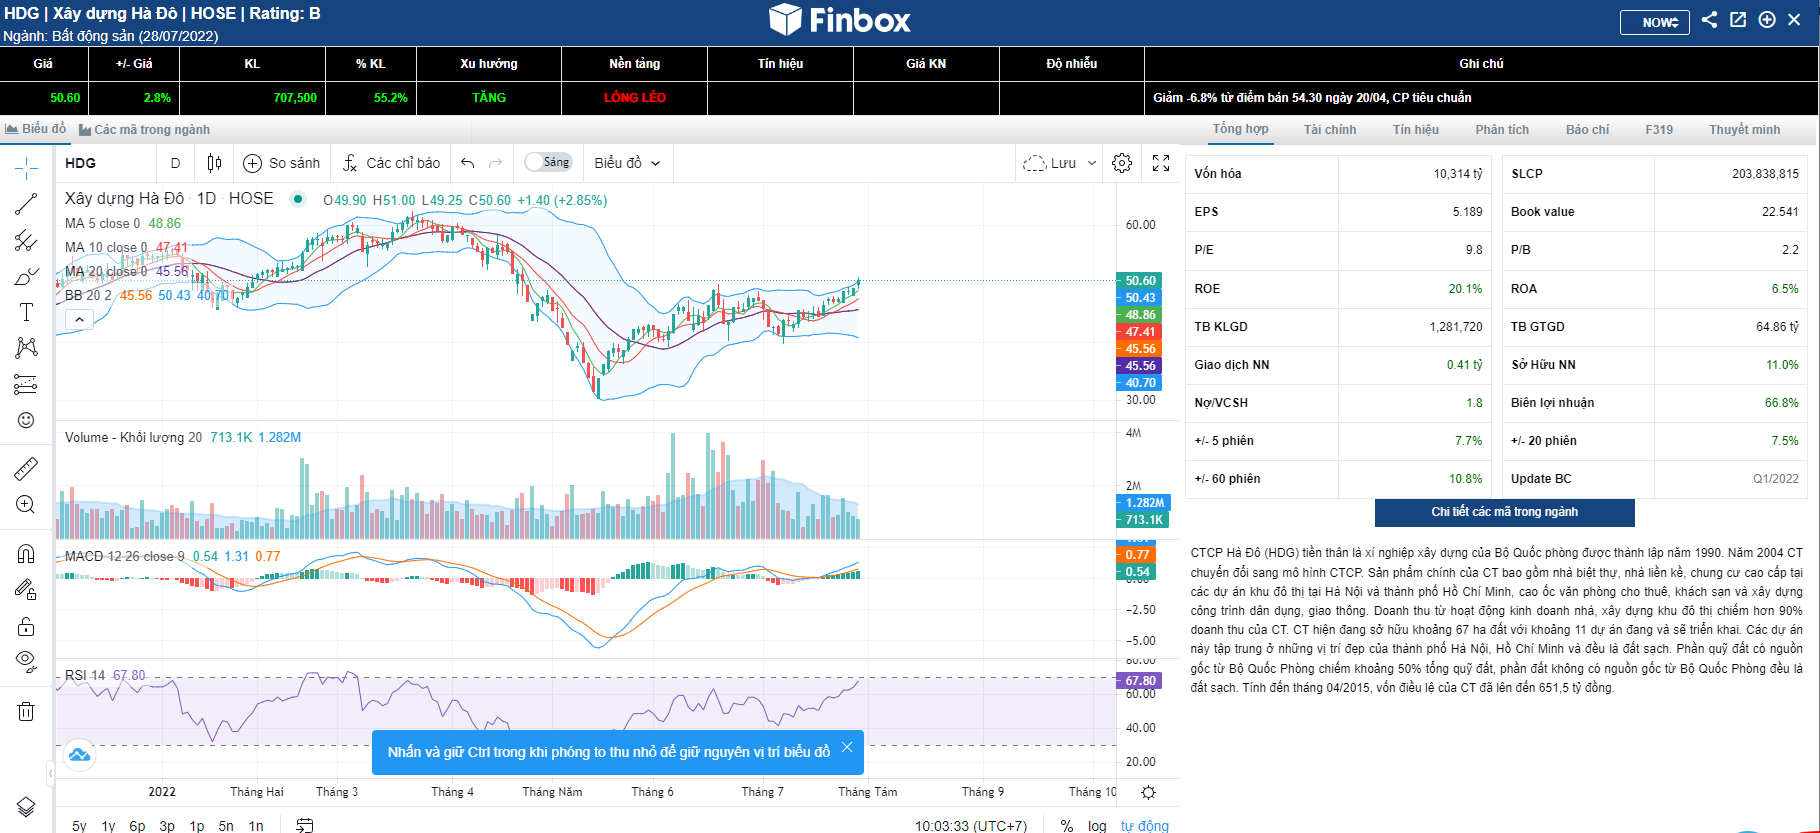Enter fullscreen chart mode
1820x833 pixels.
(1161, 163)
